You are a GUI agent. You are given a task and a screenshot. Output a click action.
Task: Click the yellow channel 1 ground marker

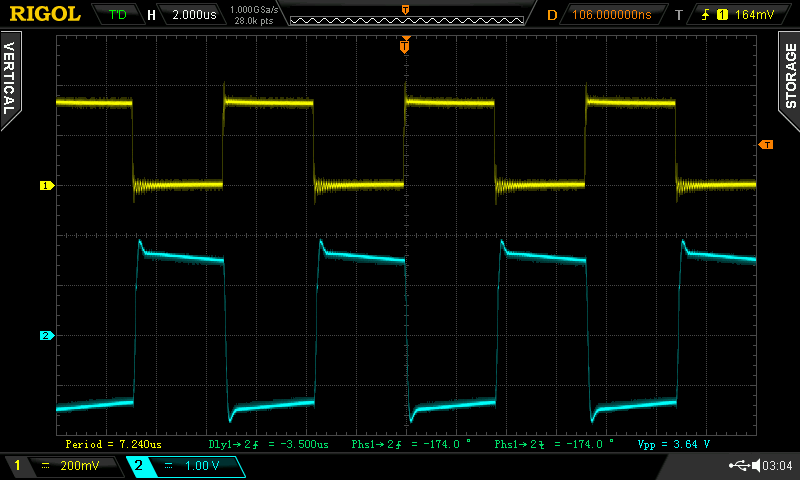coord(47,186)
